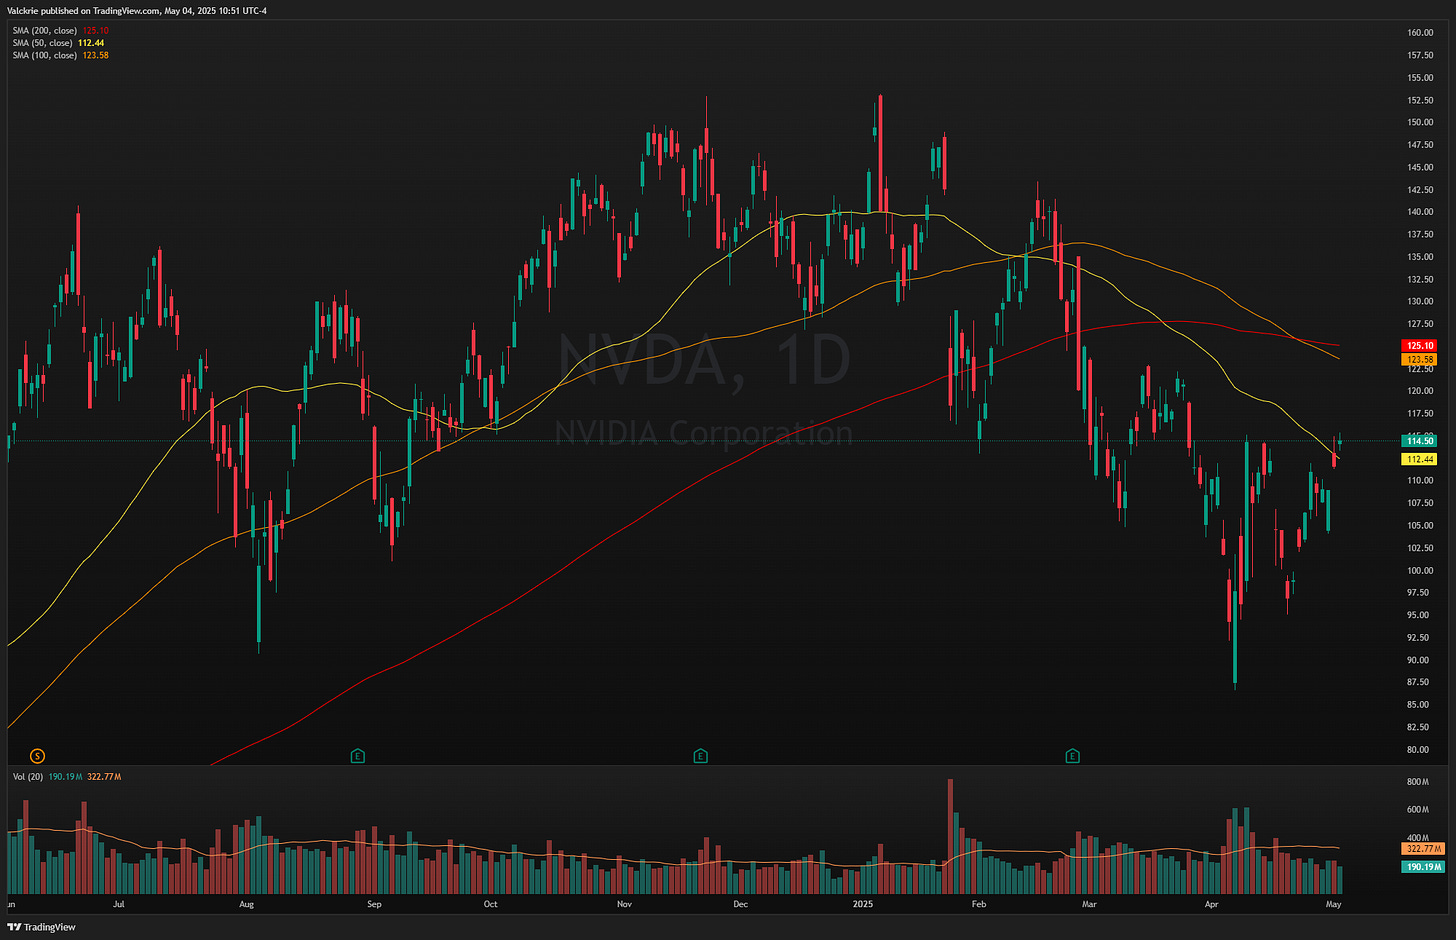
Task: Click the earnings E marker in late August
Action: tap(357, 756)
